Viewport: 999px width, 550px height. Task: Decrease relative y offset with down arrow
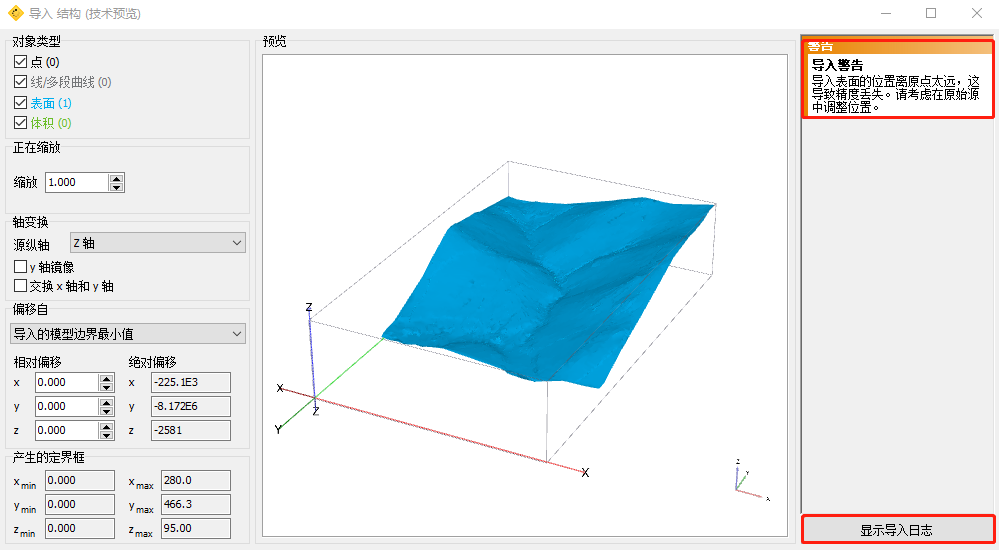click(x=106, y=411)
